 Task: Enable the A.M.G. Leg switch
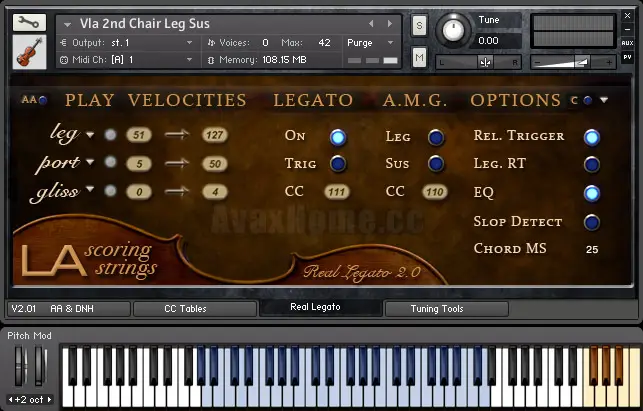coord(436,137)
